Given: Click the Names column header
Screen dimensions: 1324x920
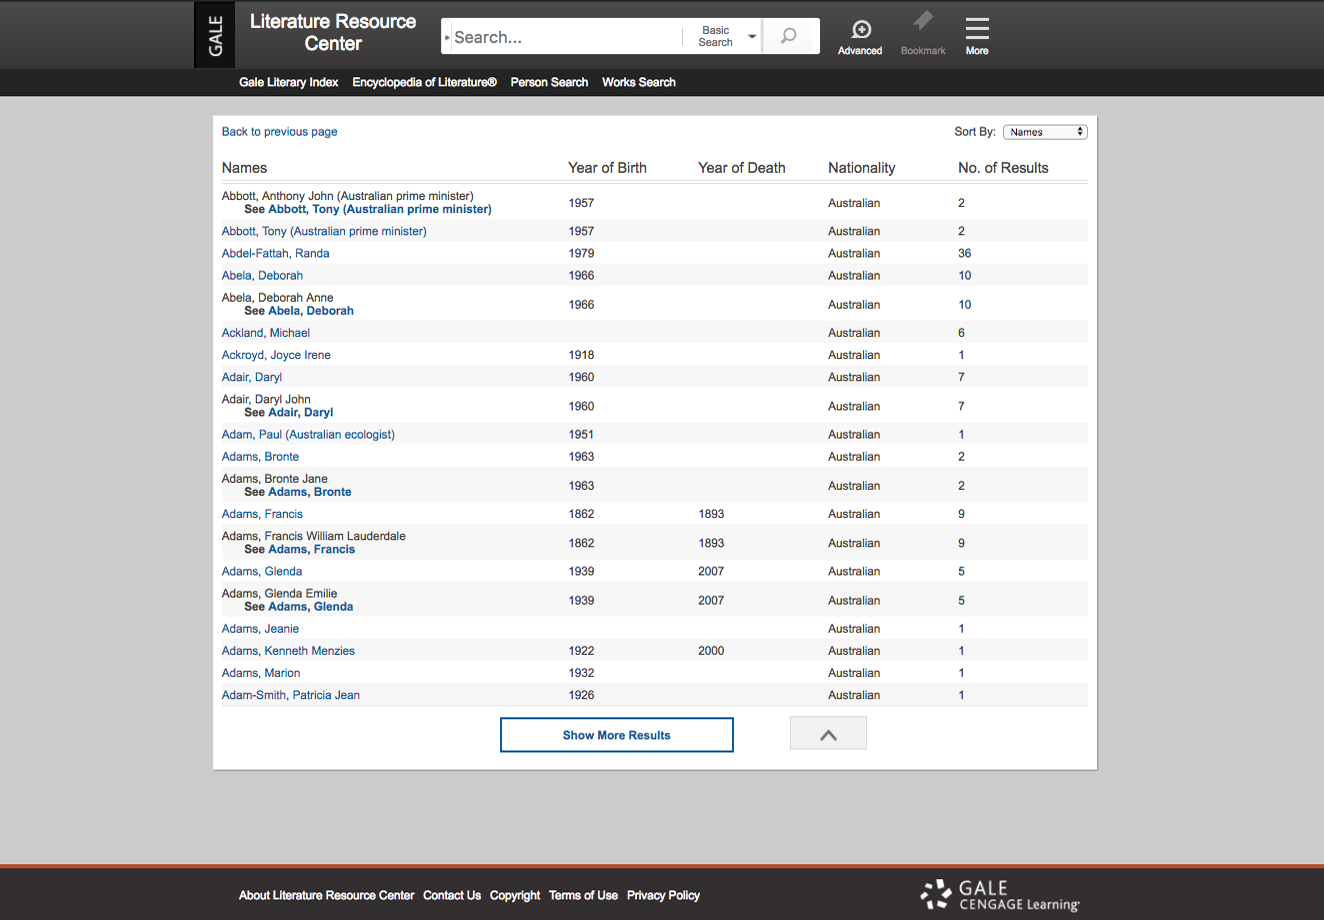Looking at the screenshot, I should pyautogui.click(x=244, y=168).
